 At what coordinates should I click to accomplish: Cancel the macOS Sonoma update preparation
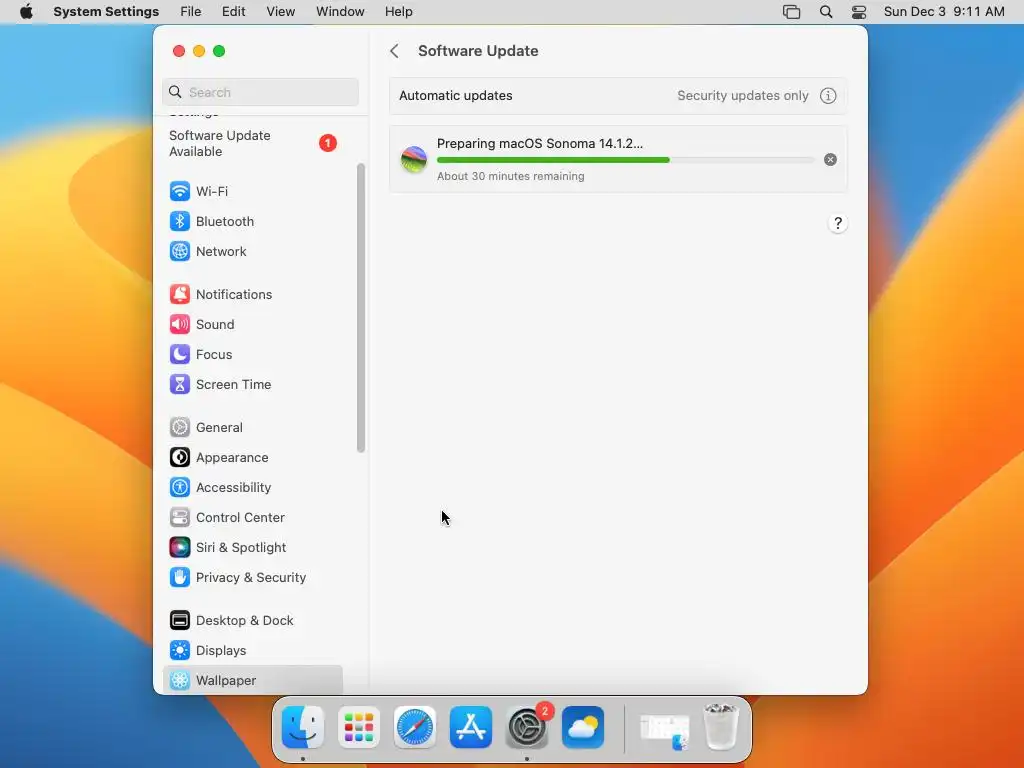click(830, 160)
